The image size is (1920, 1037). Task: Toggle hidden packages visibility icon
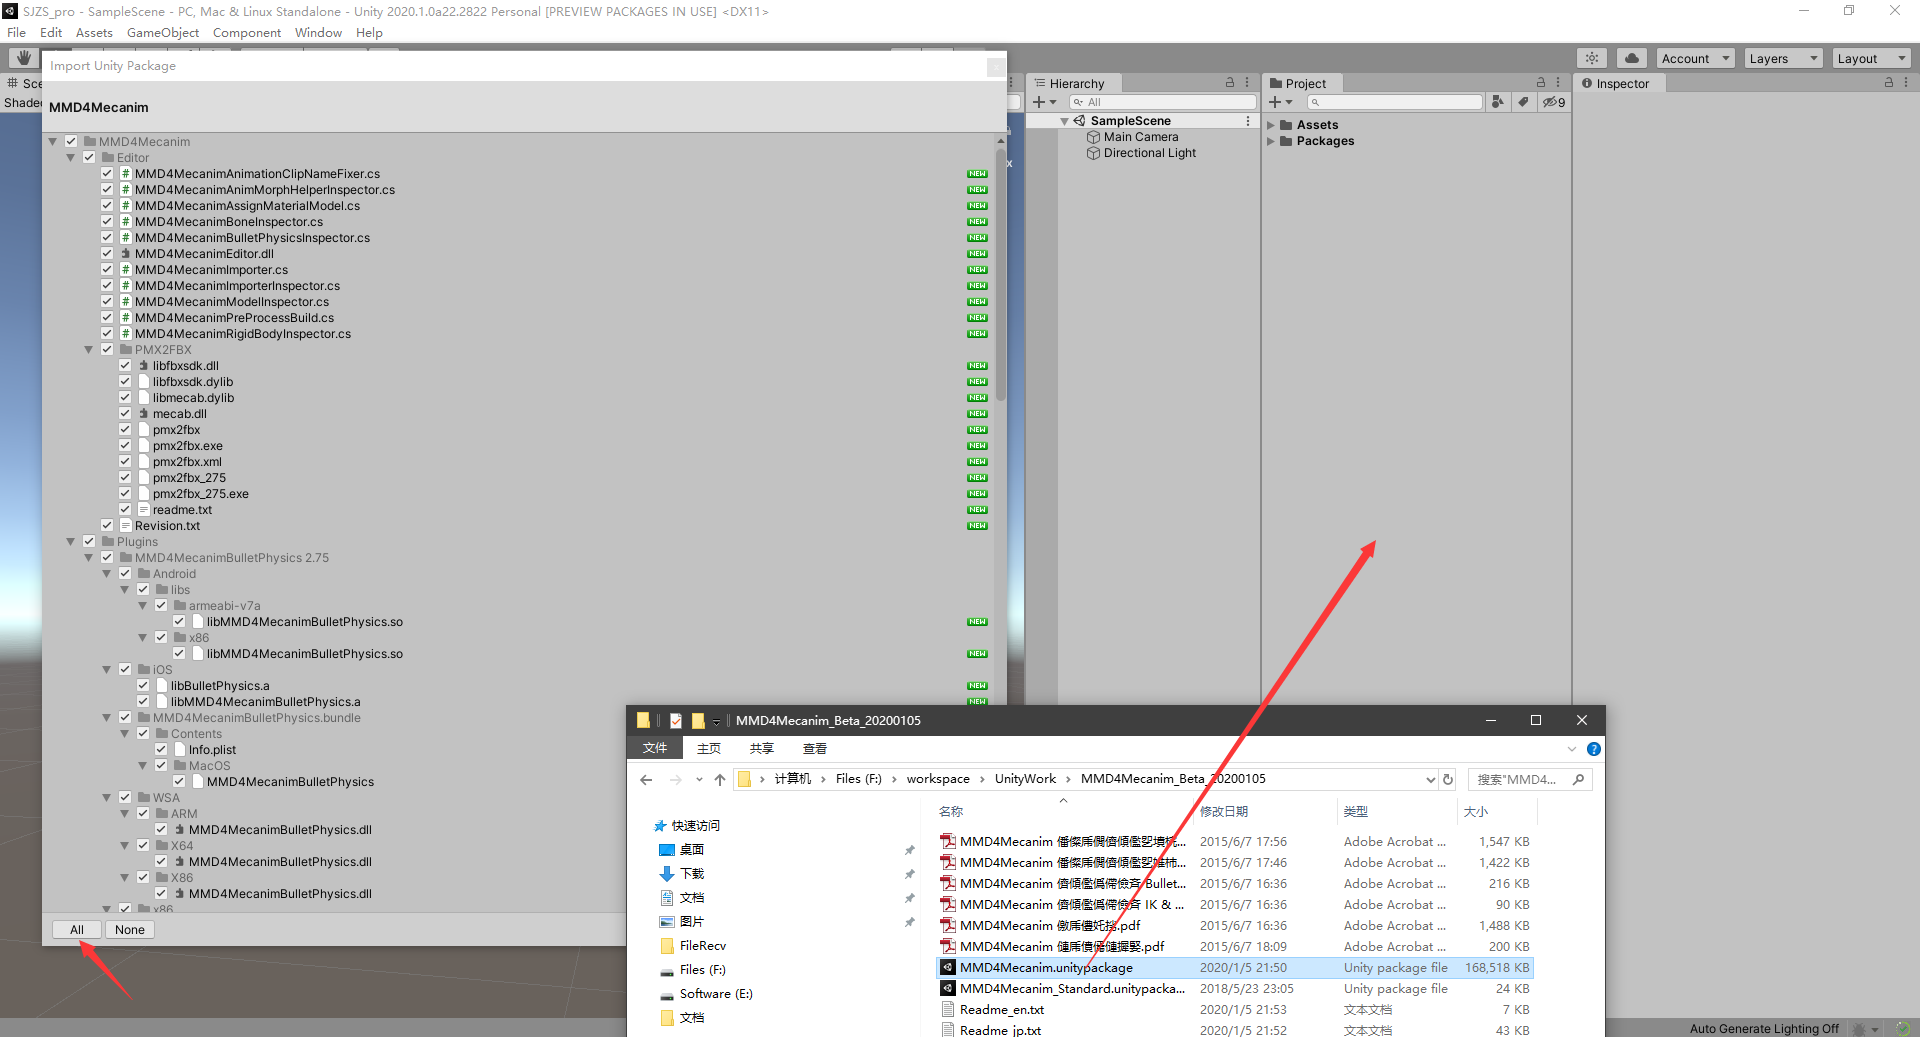1553,102
